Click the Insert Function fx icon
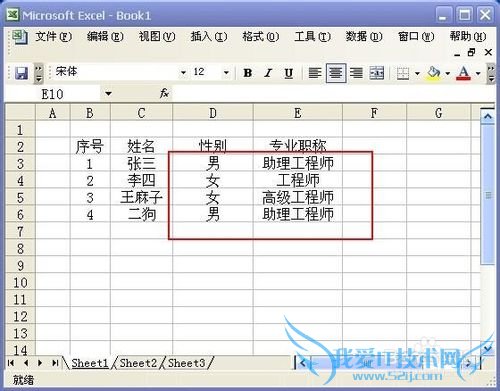 pyautogui.click(x=164, y=93)
